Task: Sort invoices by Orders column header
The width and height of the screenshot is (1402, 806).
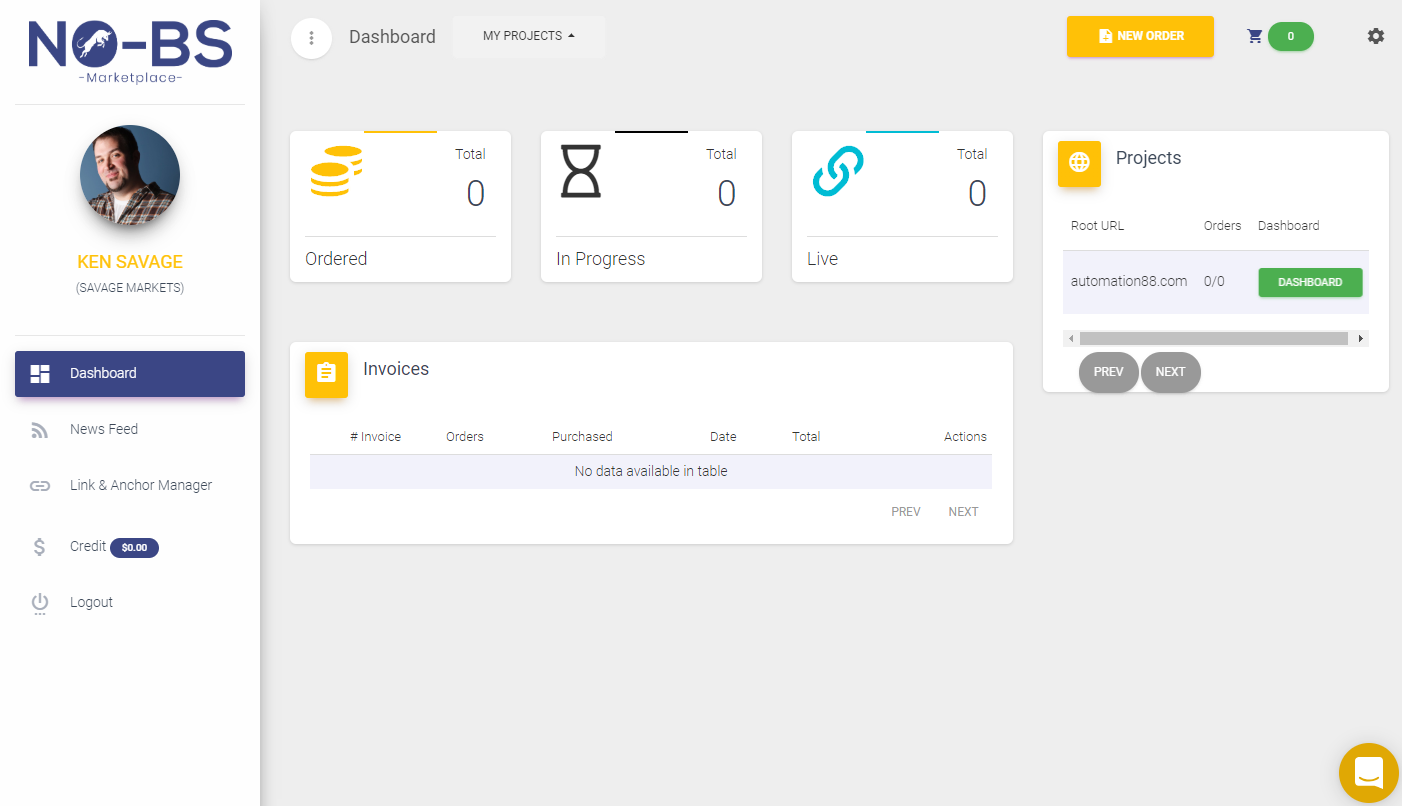Action: [465, 437]
